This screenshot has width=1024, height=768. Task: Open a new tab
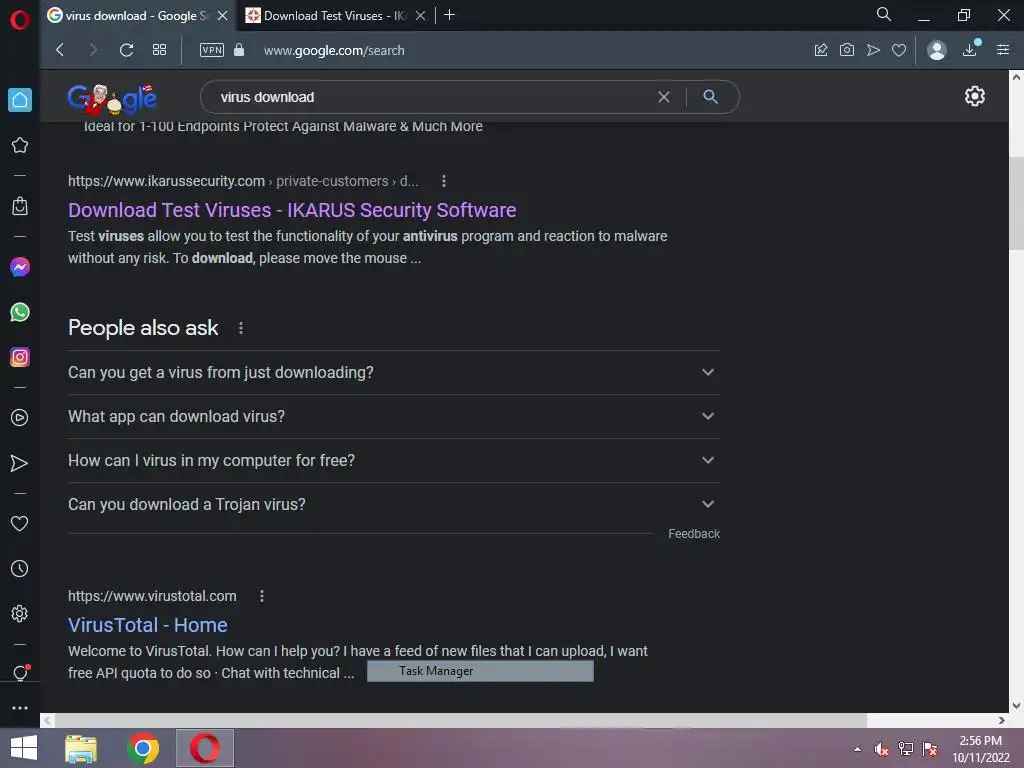[449, 15]
